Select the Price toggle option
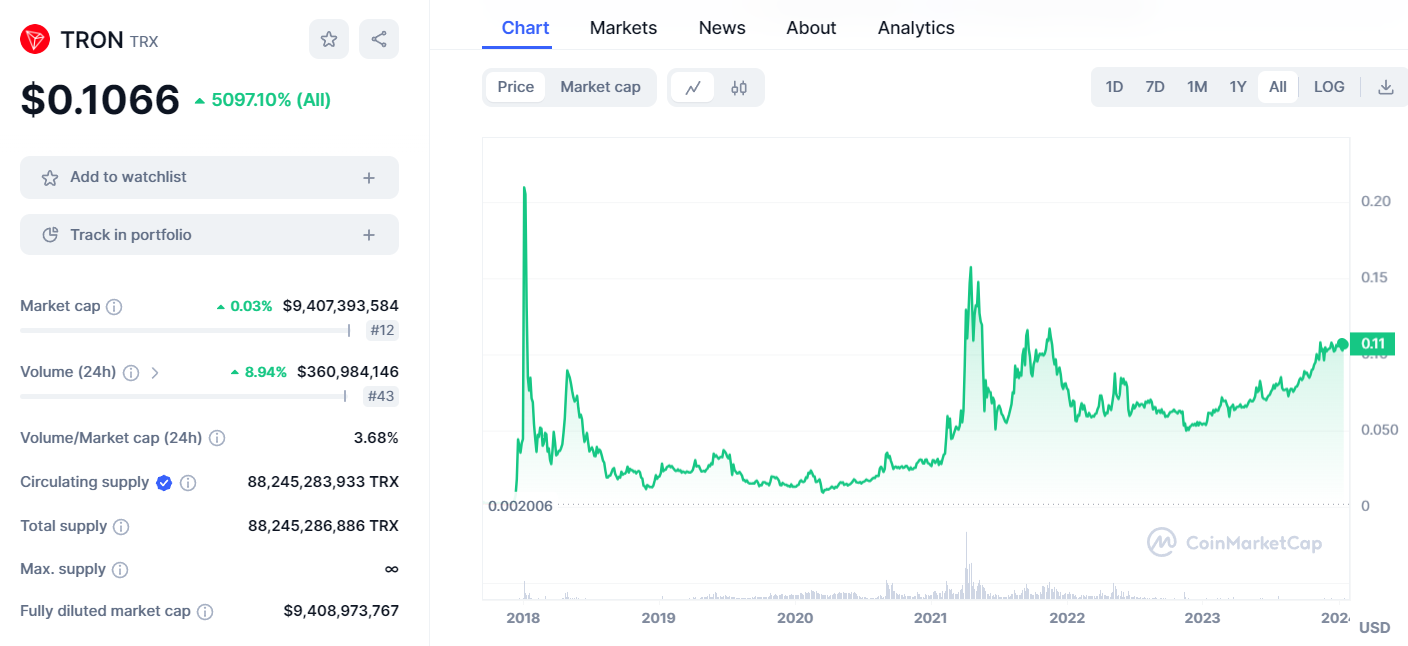The height and width of the screenshot is (646, 1408). coord(516,87)
